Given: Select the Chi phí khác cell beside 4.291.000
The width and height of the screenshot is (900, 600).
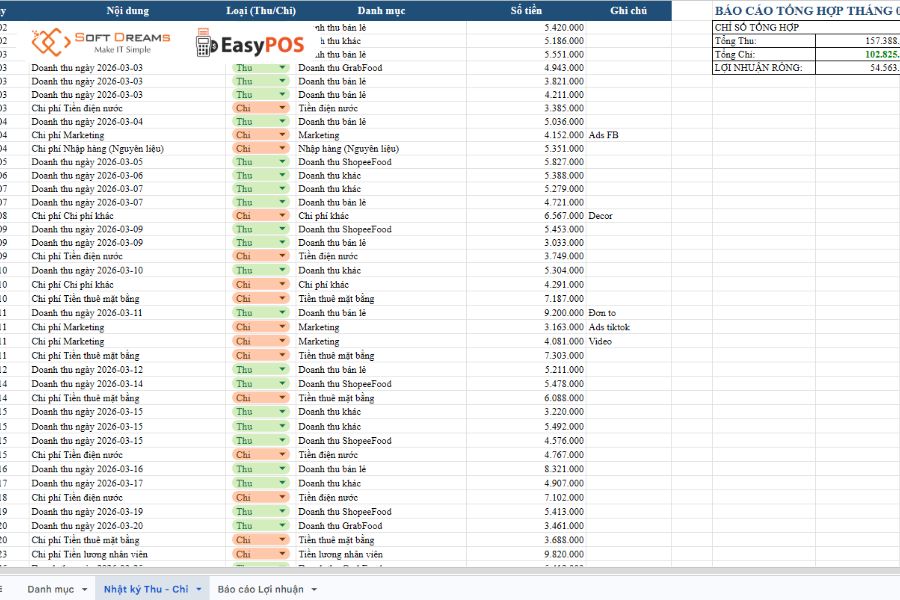Looking at the screenshot, I should [x=381, y=285].
